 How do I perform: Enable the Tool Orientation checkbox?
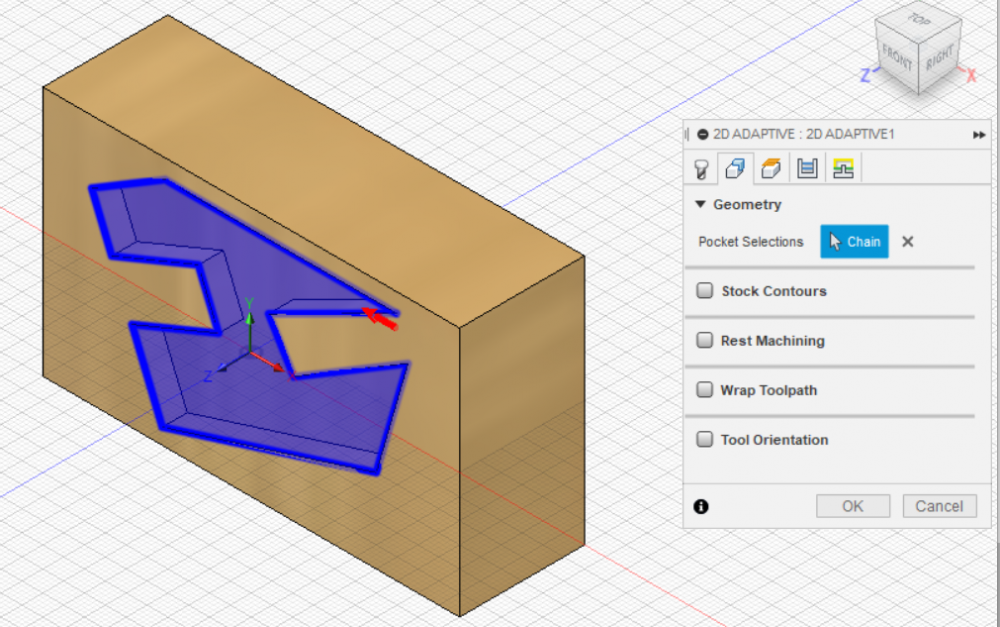point(705,439)
